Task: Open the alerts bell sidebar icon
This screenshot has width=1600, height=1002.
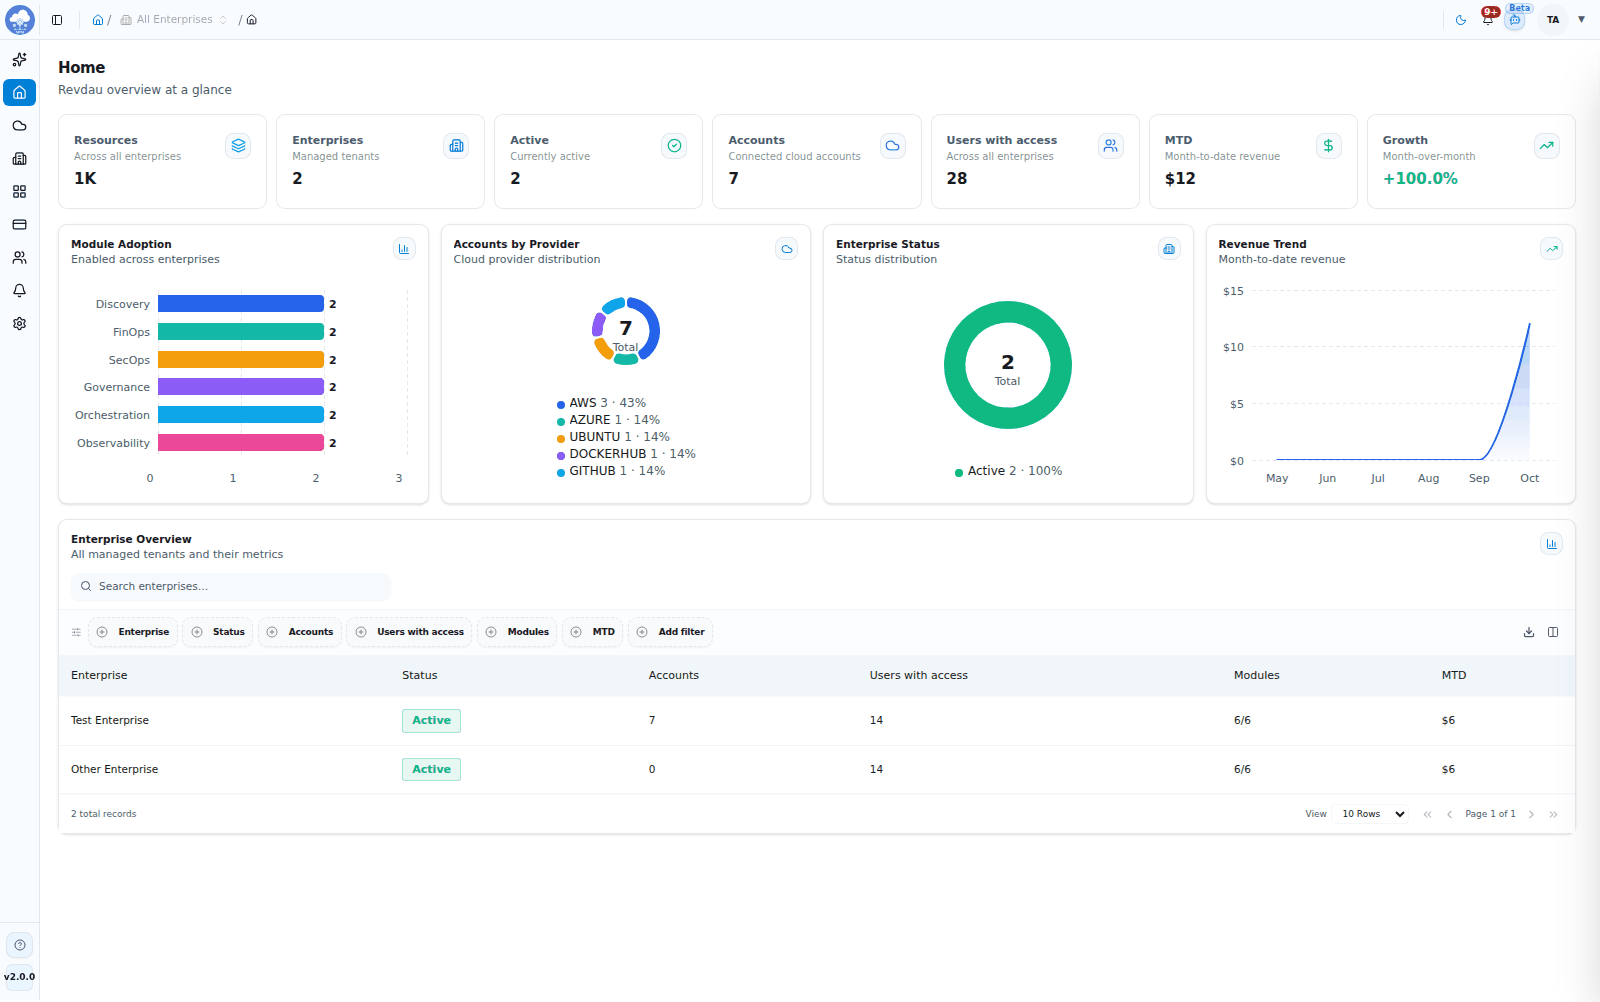Action: 19,291
